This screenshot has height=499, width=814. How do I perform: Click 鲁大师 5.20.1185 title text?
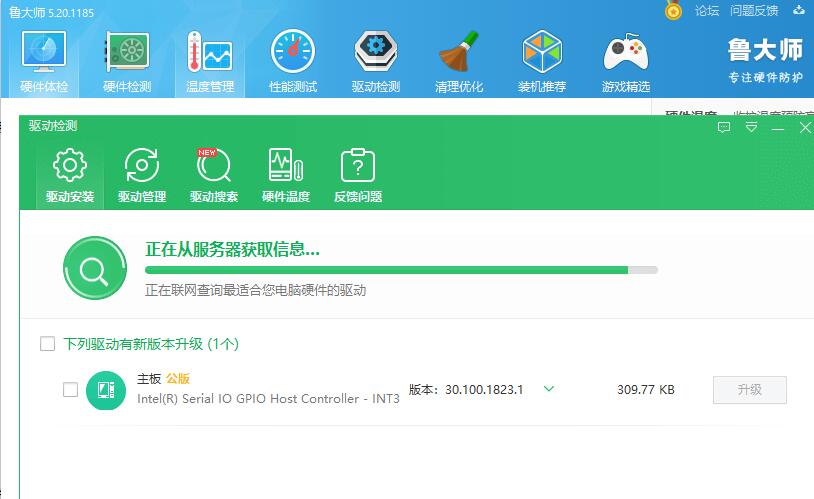(x=51, y=12)
